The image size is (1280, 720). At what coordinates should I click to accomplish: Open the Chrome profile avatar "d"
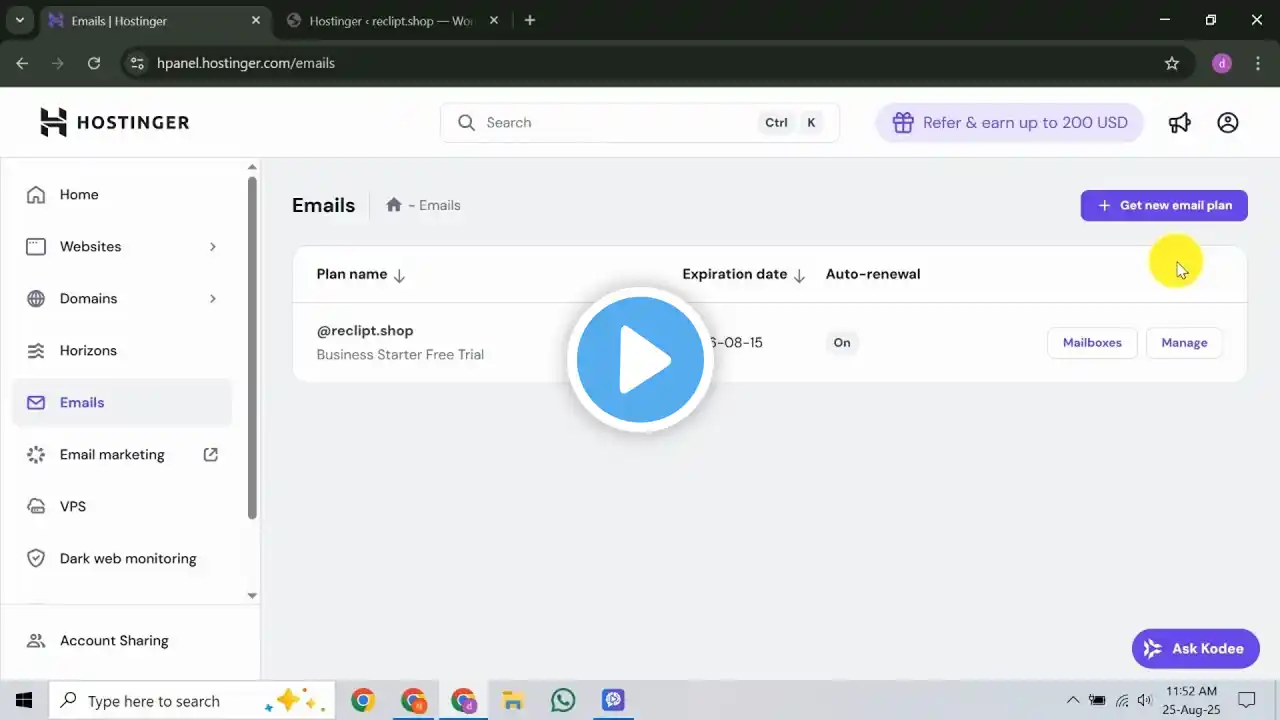click(1221, 63)
